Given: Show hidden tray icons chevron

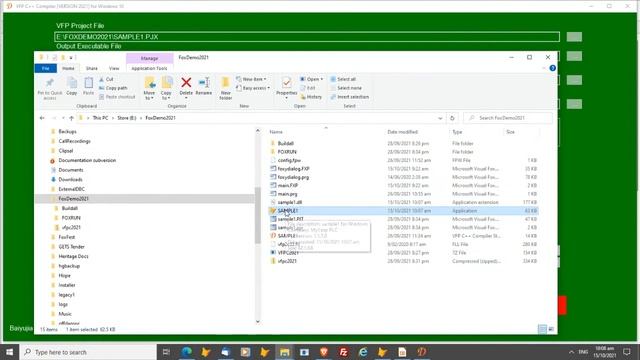Looking at the screenshot, I should tap(571, 352).
